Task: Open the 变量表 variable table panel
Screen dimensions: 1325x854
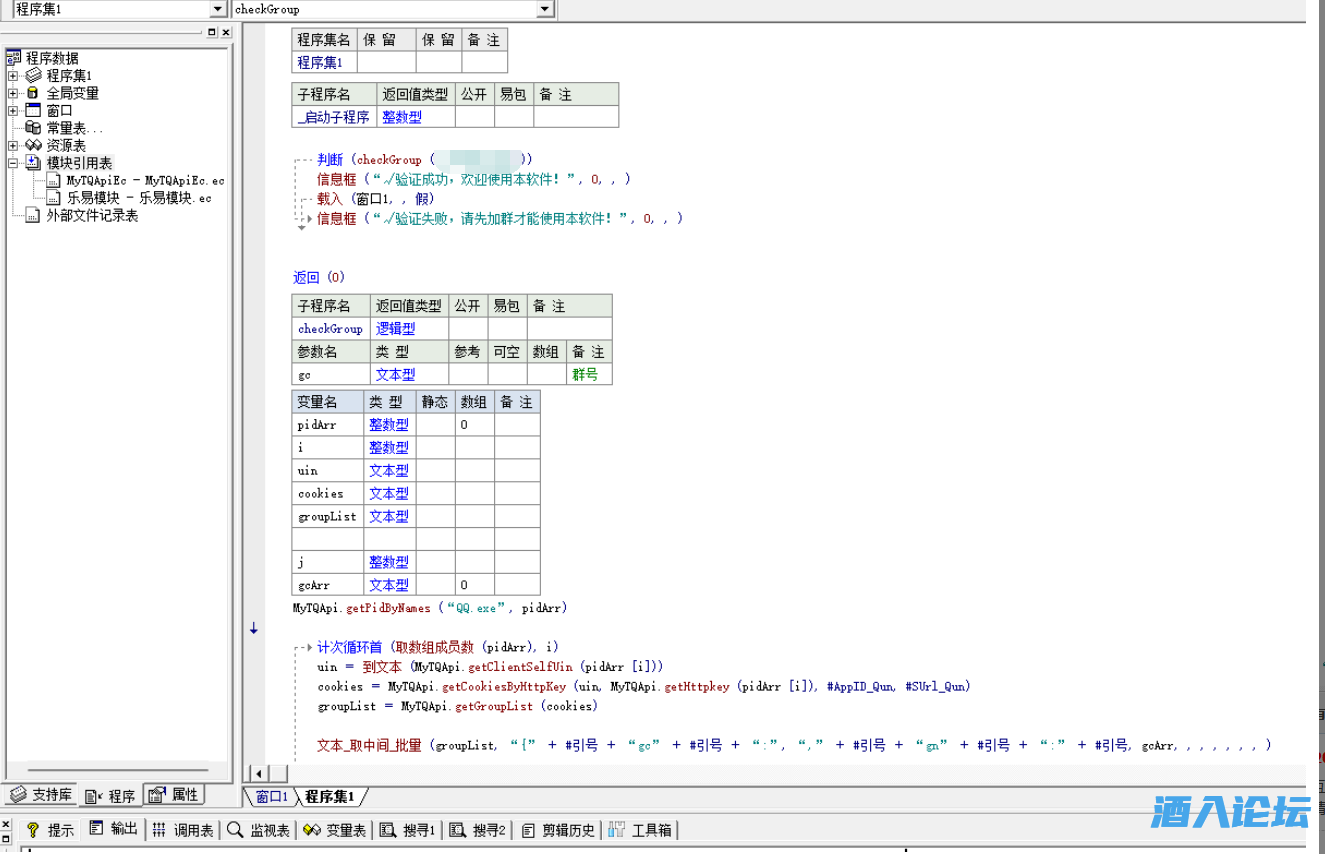Action: click(334, 828)
